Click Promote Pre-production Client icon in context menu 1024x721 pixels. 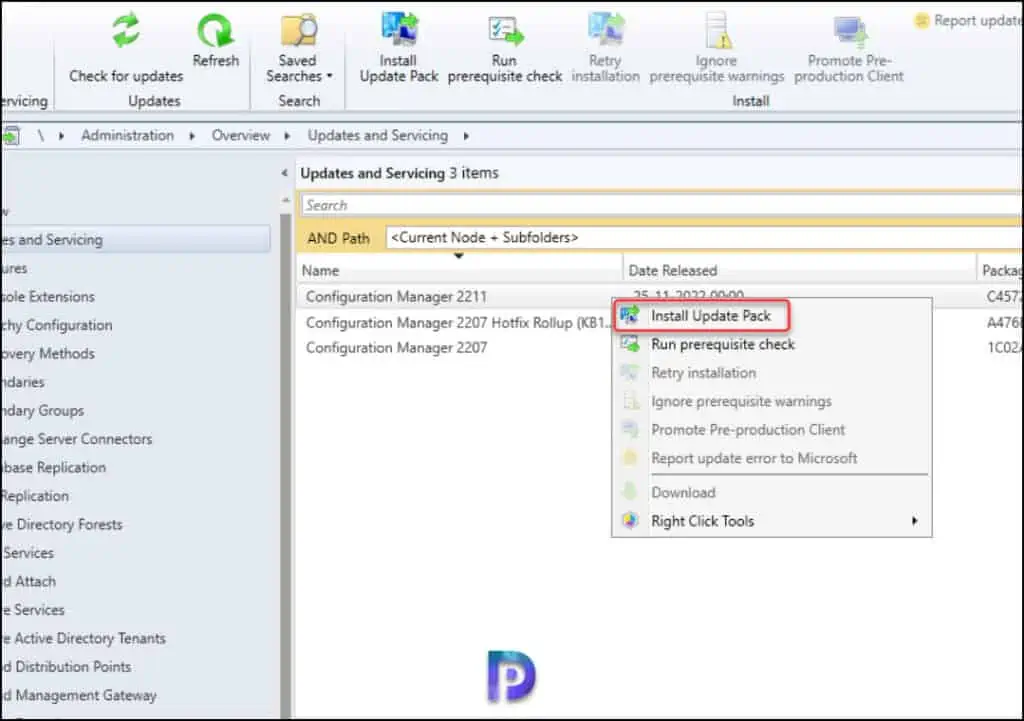point(630,429)
